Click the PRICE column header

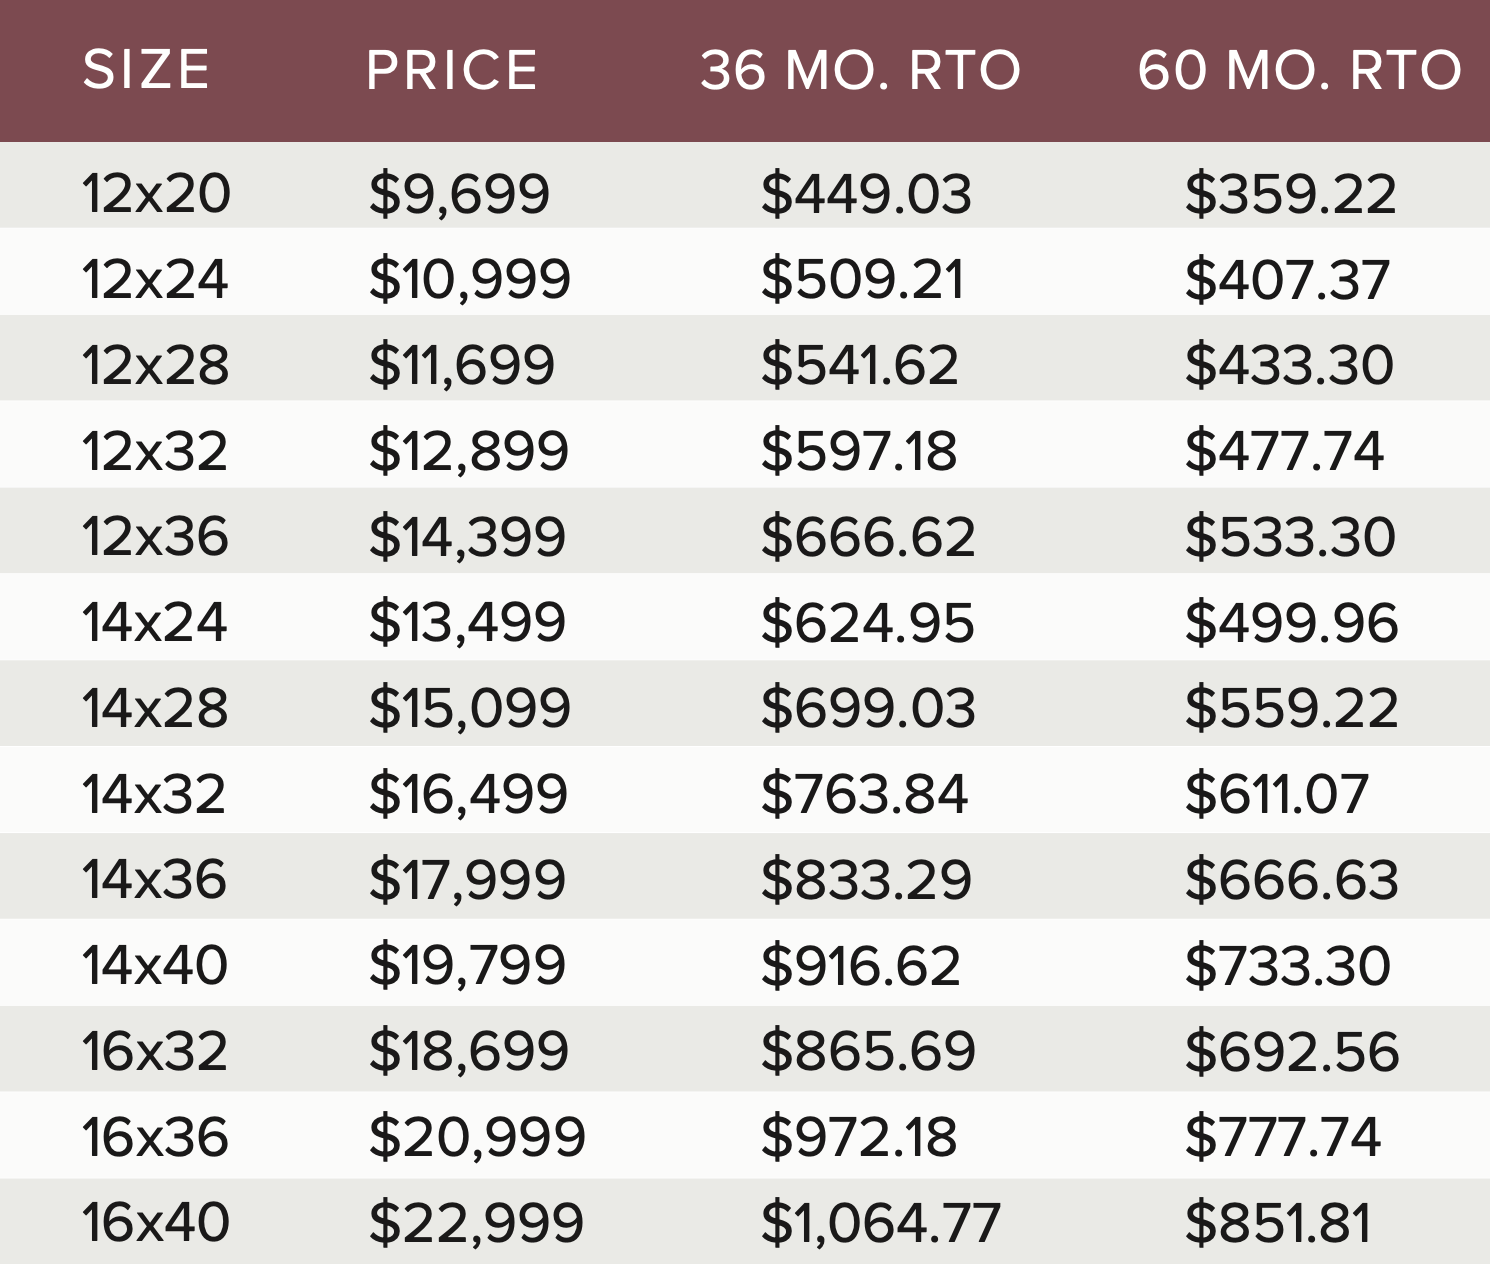[x=452, y=70]
